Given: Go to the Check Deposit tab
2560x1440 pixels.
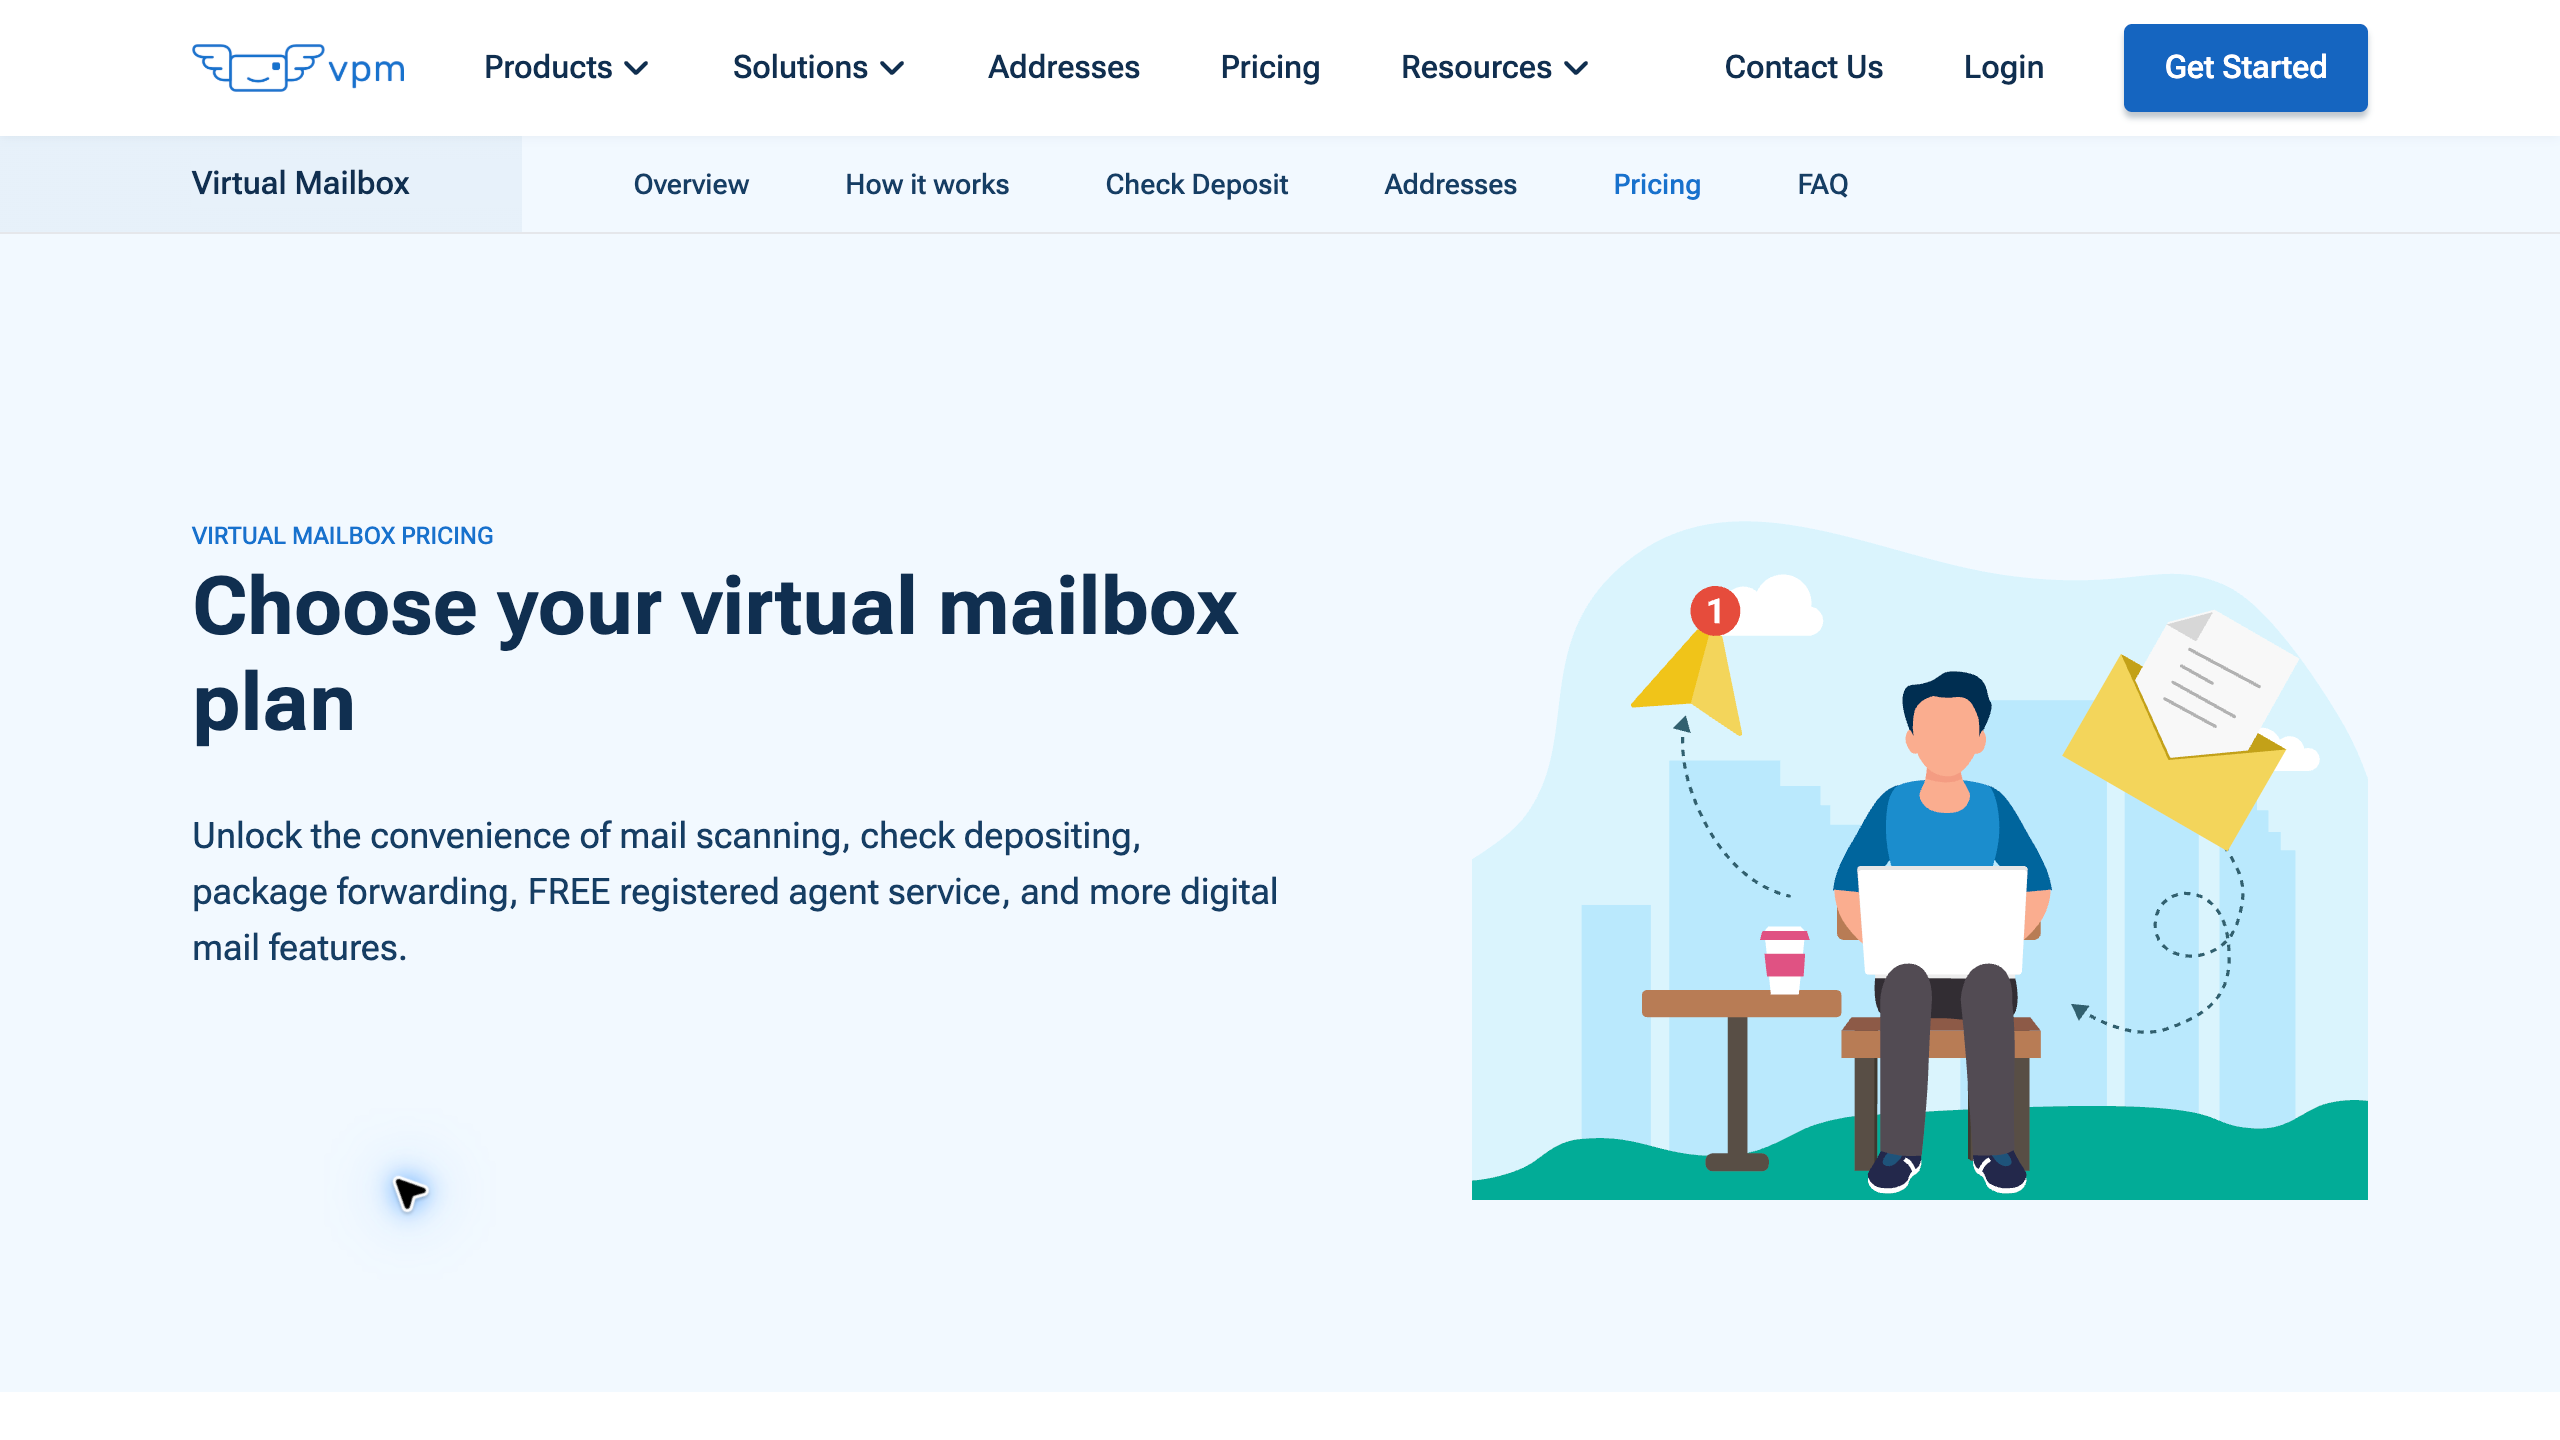Looking at the screenshot, I should [x=1196, y=184].
